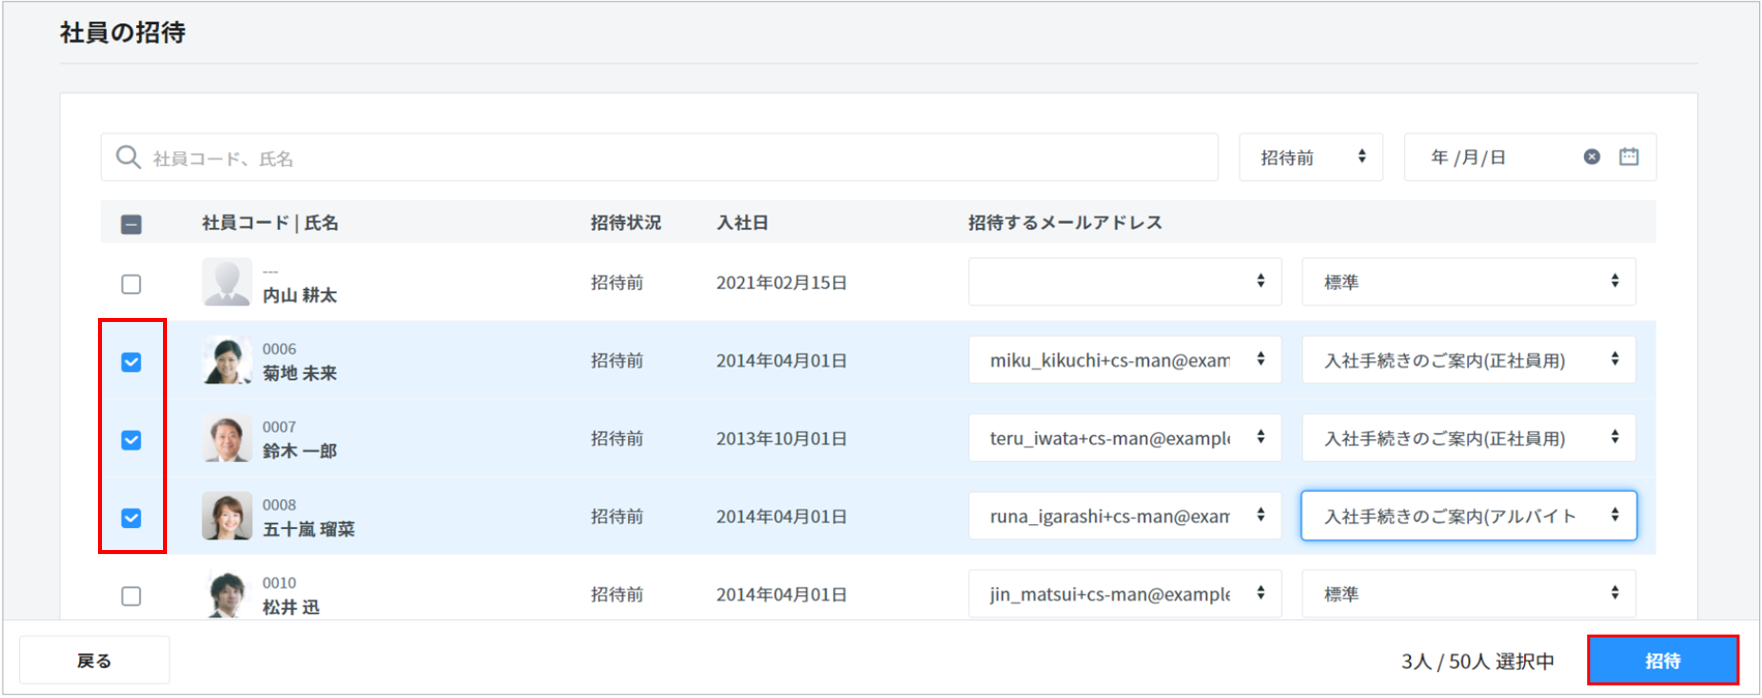1762x698 pixels.
Task: Uncheck the box for 菊地 未来
Action: (x=131, y=362)
